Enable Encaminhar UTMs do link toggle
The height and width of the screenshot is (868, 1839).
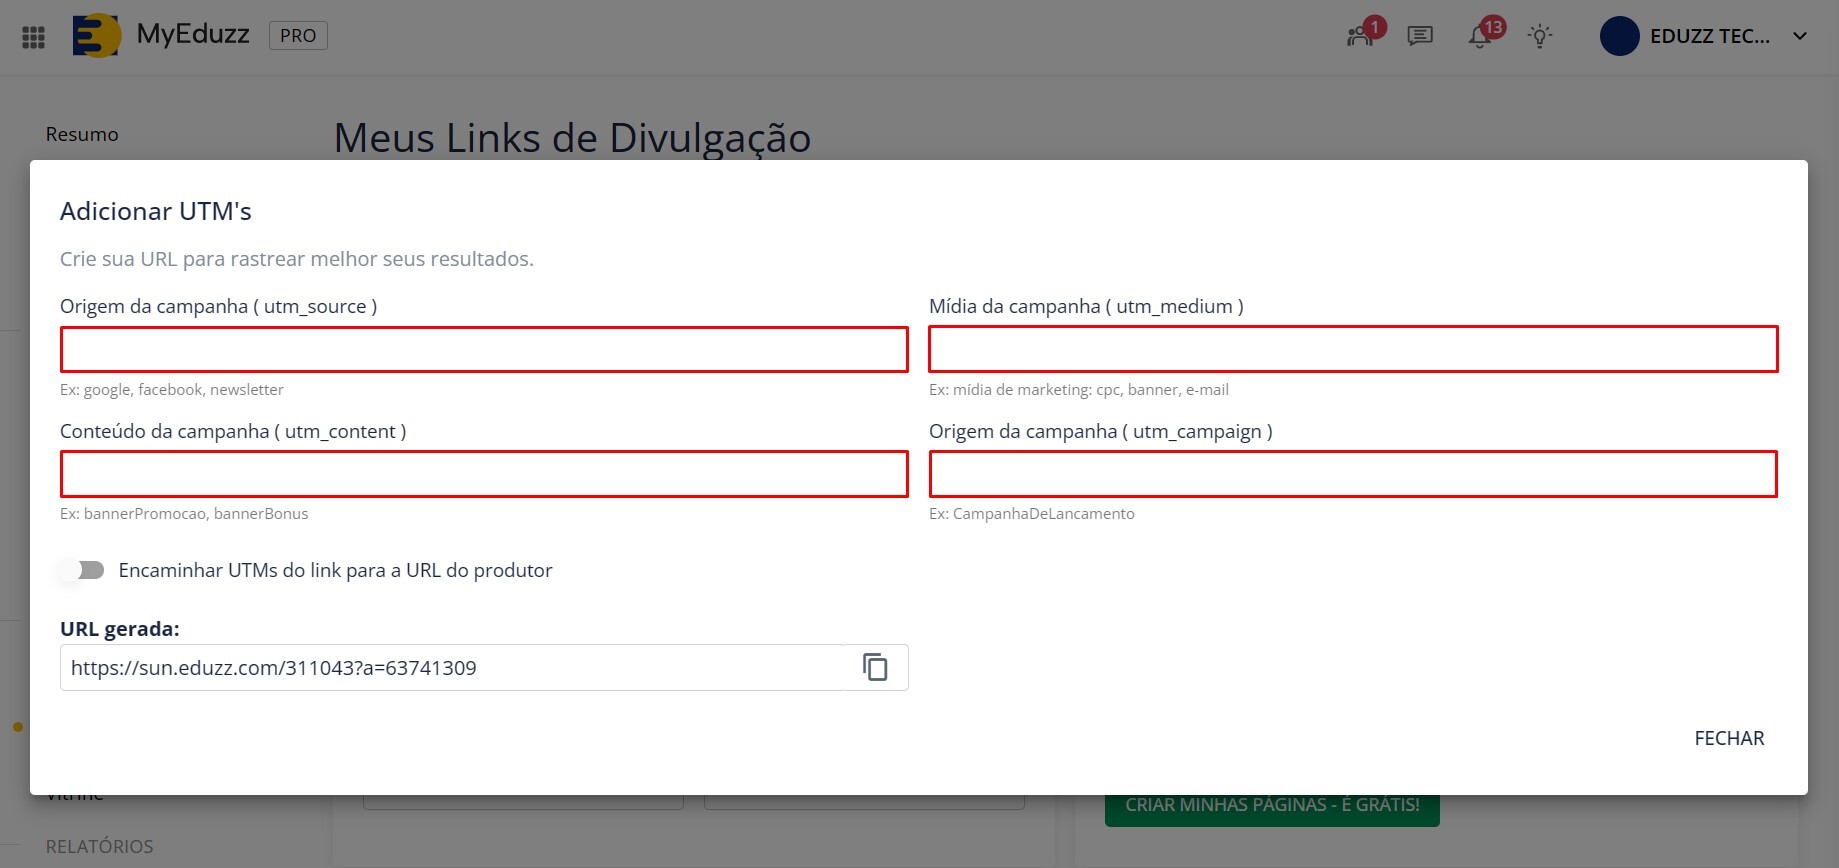82,570
